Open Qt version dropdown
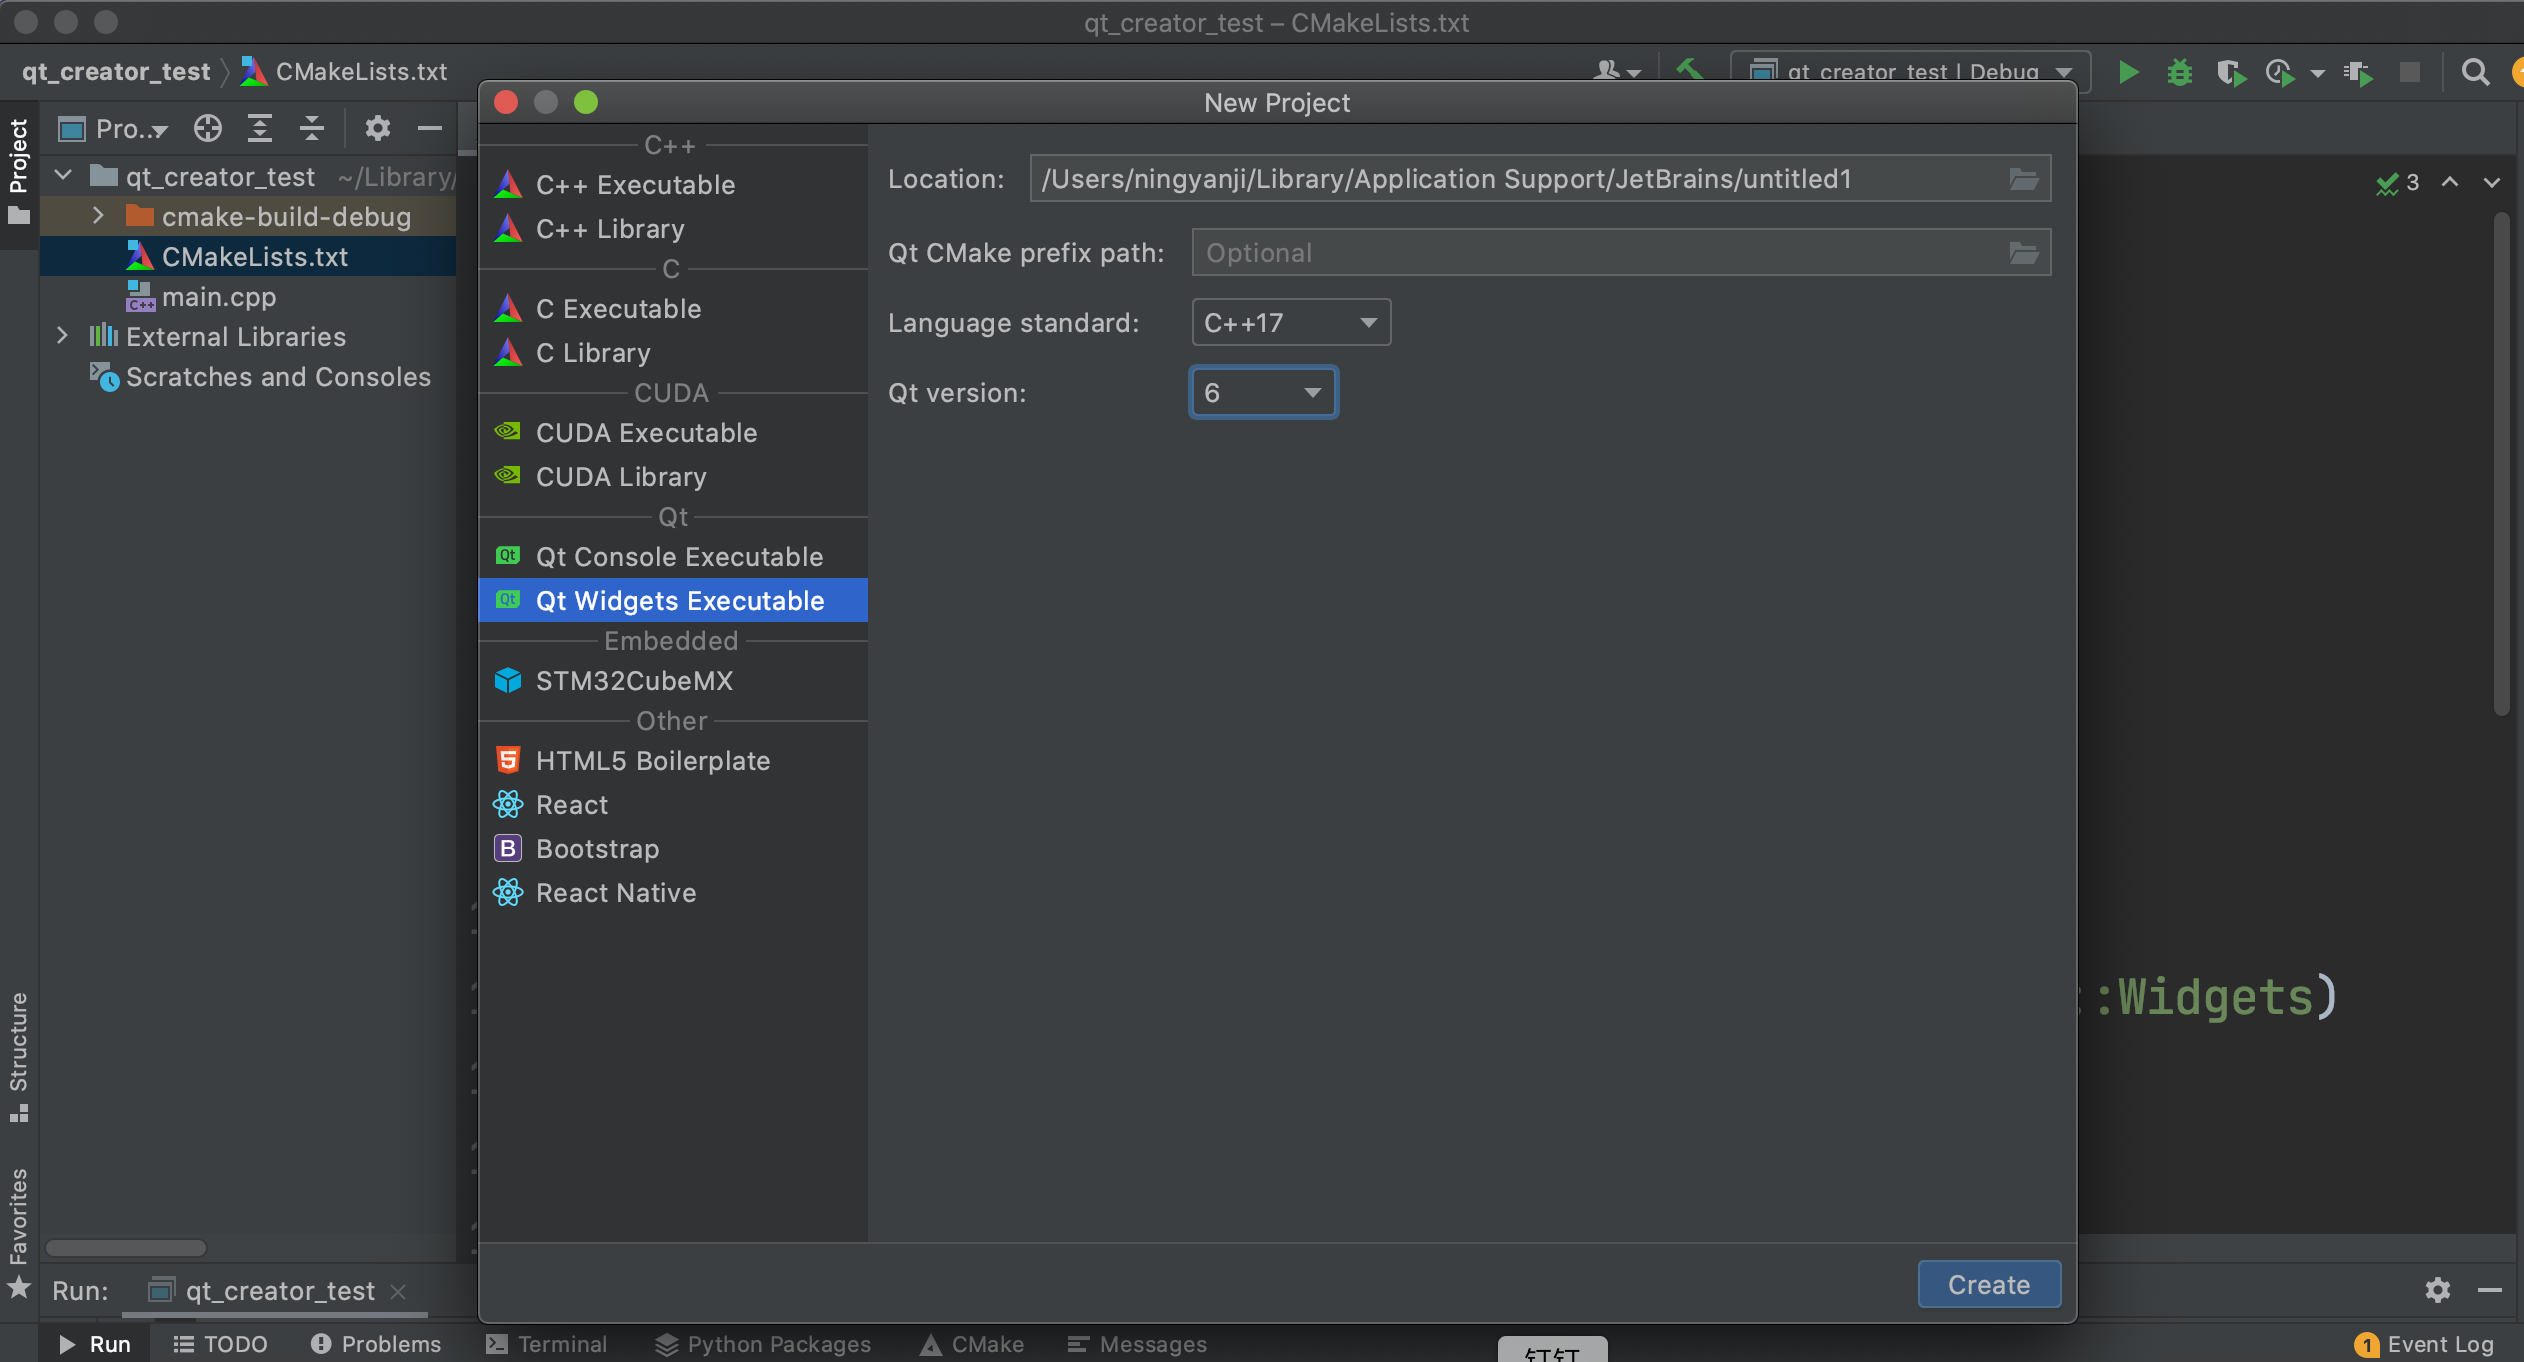The height and width of the screenshot is (1362, 2524). 1263,393
